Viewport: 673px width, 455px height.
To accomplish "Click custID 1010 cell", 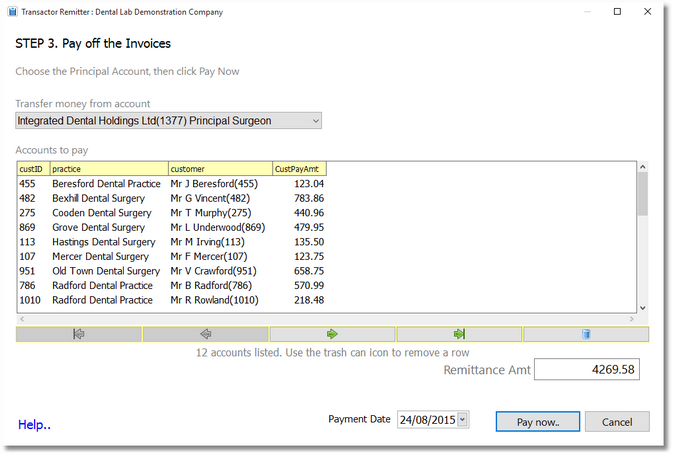I will tap(30, 300).
